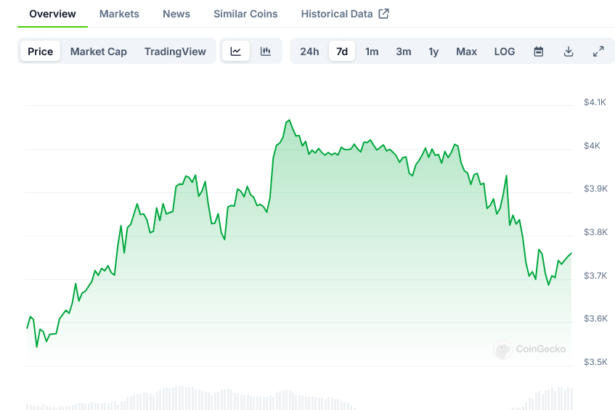
Task: Toggle LOG scale on the chart
Action: click(x=505, y=51)
